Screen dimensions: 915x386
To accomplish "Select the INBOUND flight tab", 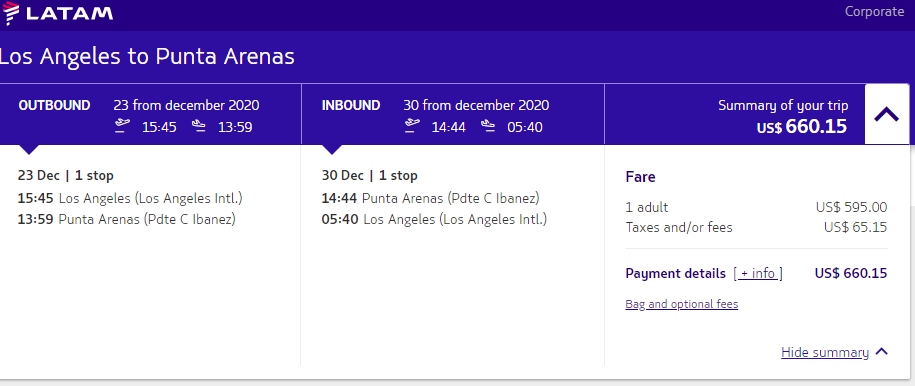I will [x=453, y=114].
